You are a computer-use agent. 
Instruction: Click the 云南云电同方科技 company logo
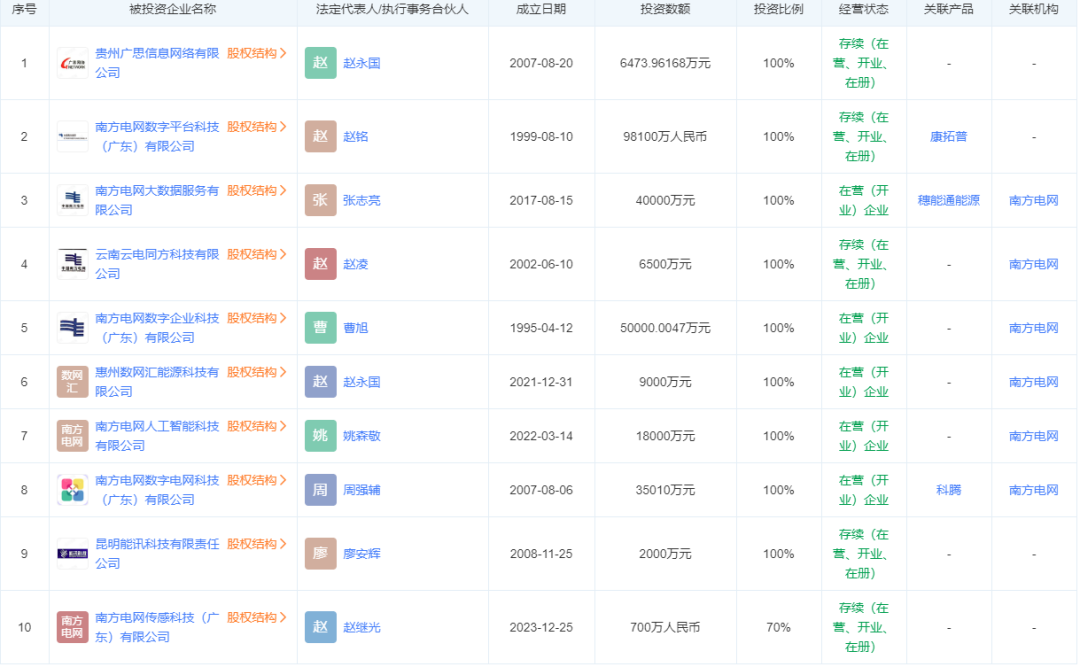[73, 264]
